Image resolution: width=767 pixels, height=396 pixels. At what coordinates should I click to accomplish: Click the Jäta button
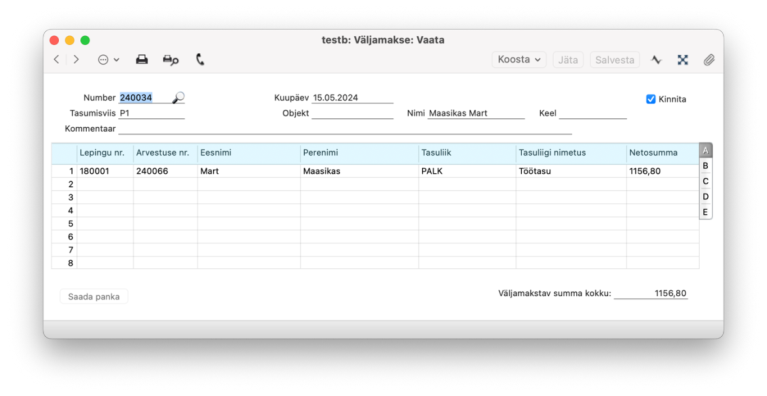point(568,60)
